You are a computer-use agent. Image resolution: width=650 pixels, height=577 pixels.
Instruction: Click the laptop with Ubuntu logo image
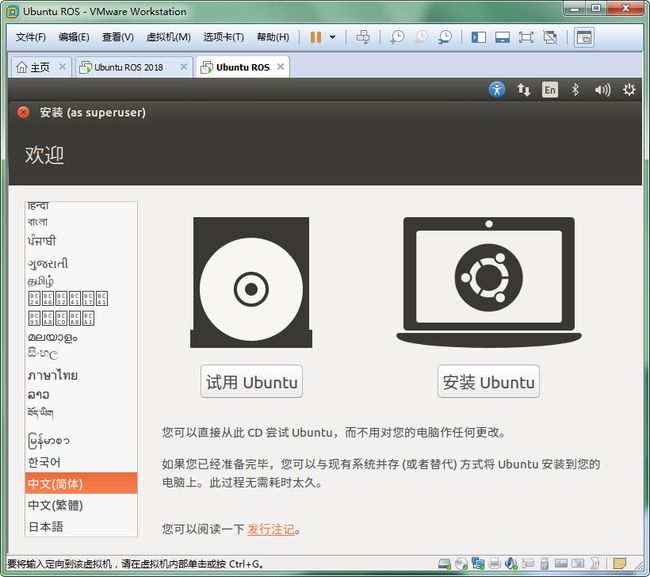[489, 282]
